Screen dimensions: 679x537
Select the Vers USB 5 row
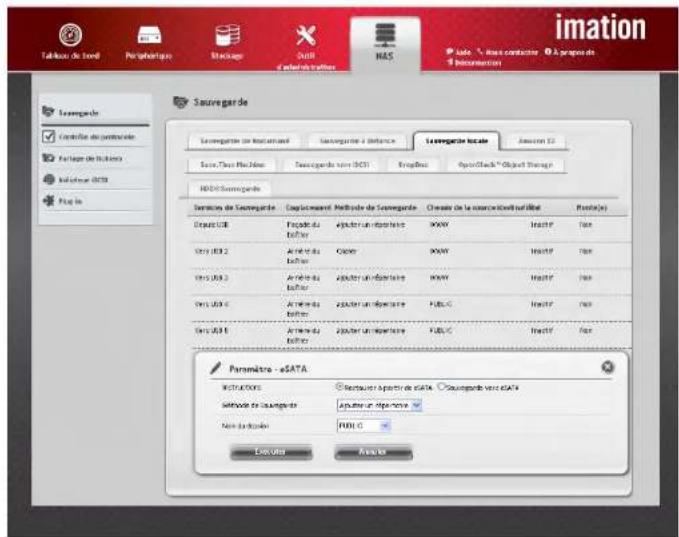(409, 335)
